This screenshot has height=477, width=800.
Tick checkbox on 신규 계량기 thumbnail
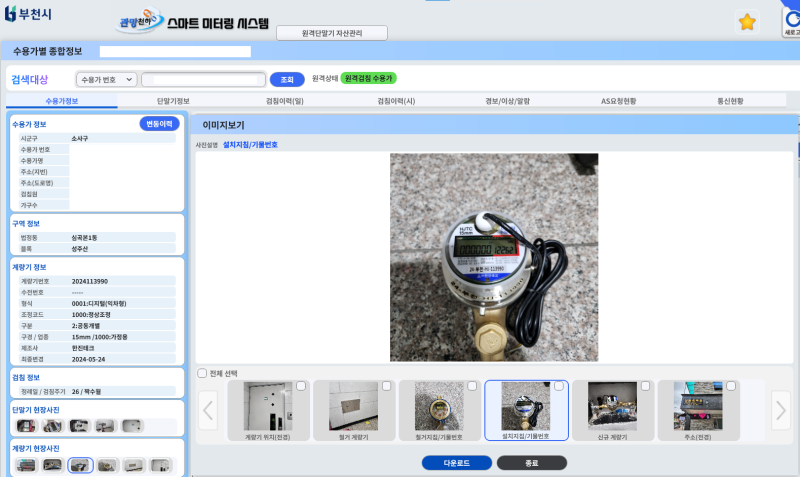[x=646, y=387]
